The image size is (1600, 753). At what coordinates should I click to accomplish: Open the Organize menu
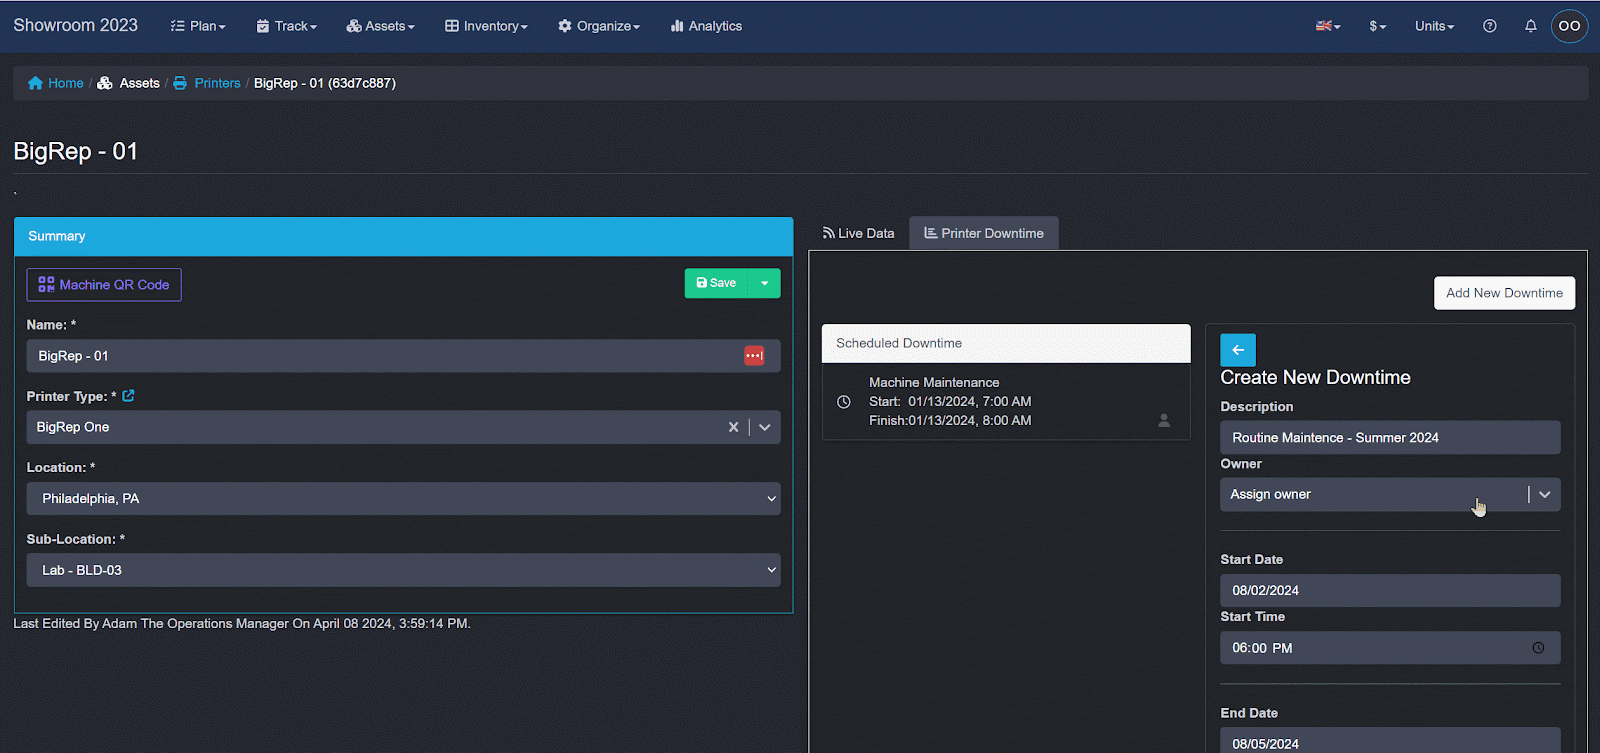point(599,26)
